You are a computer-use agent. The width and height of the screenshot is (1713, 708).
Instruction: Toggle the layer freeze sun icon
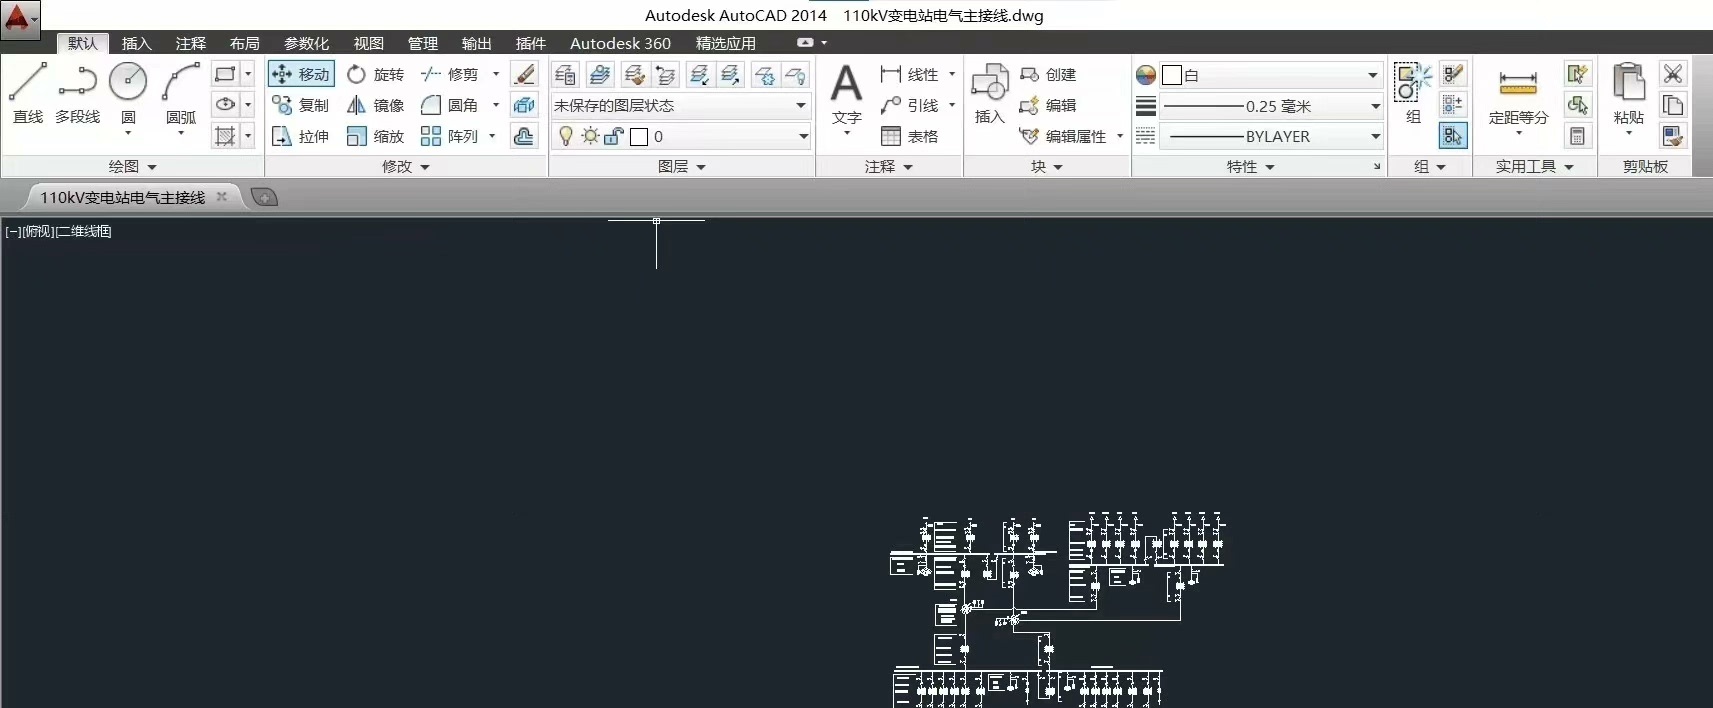590,136
